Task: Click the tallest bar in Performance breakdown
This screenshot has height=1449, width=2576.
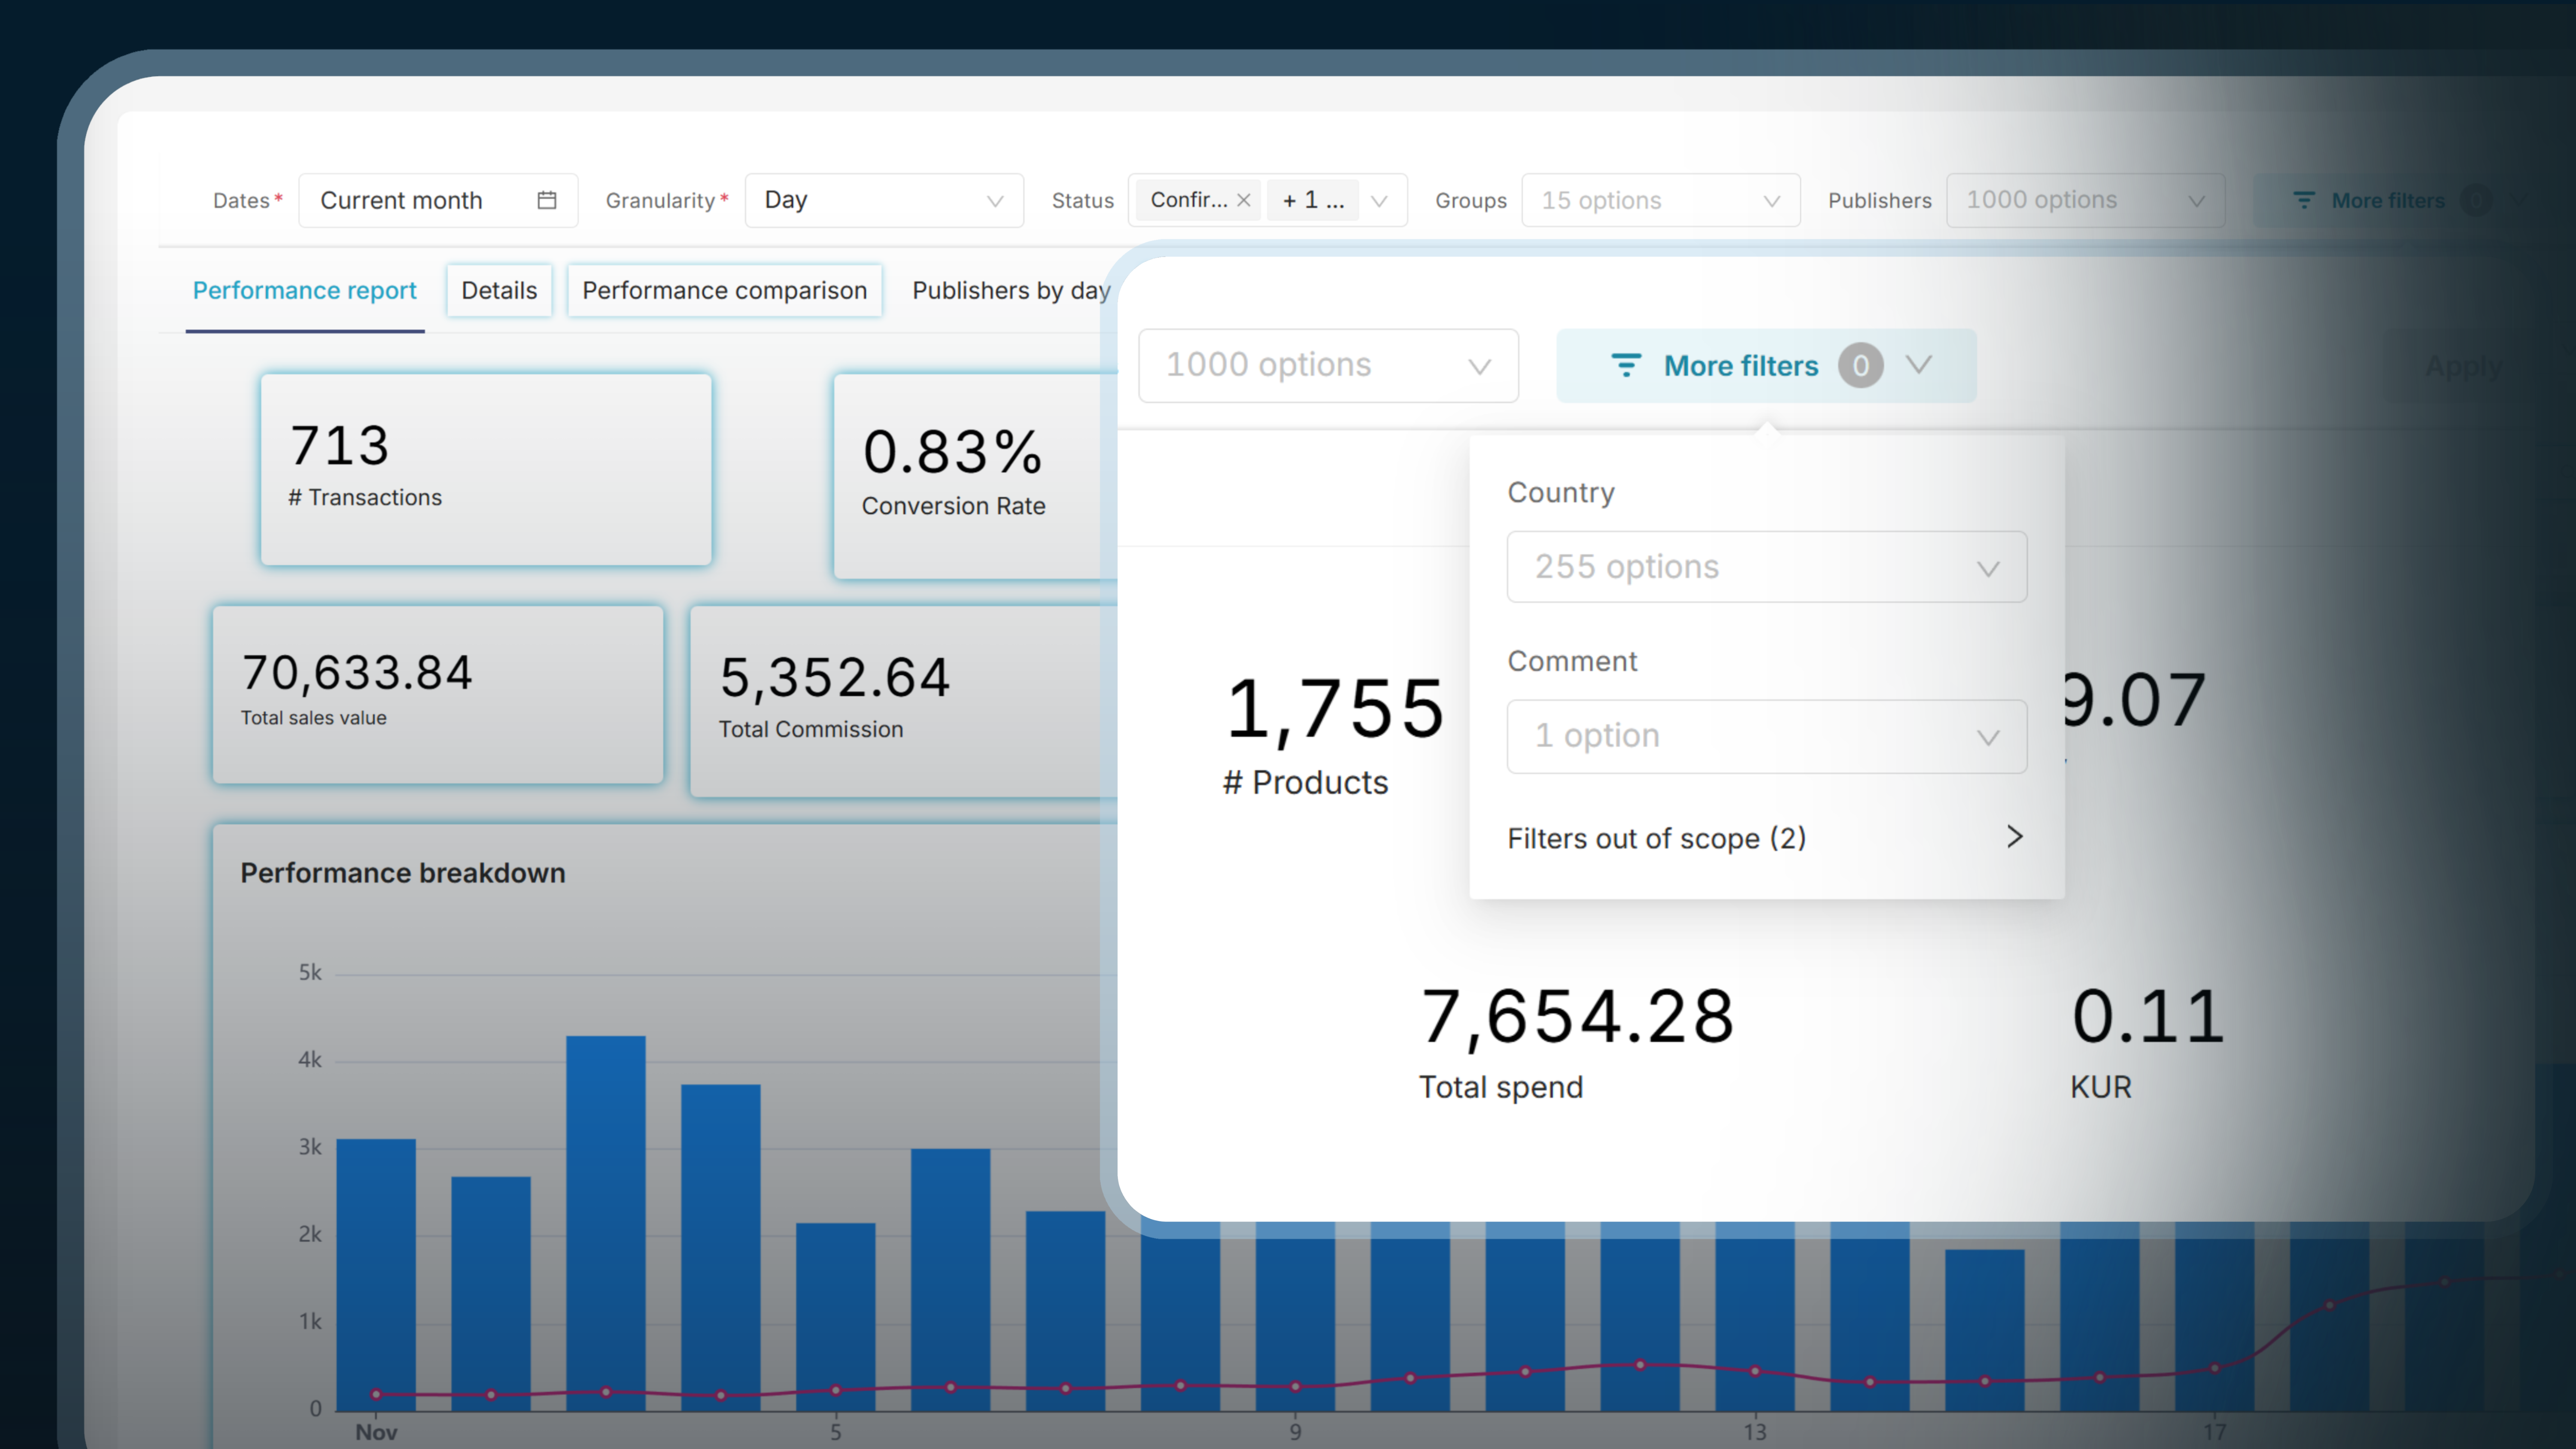Action: [x=605, y=1220]
